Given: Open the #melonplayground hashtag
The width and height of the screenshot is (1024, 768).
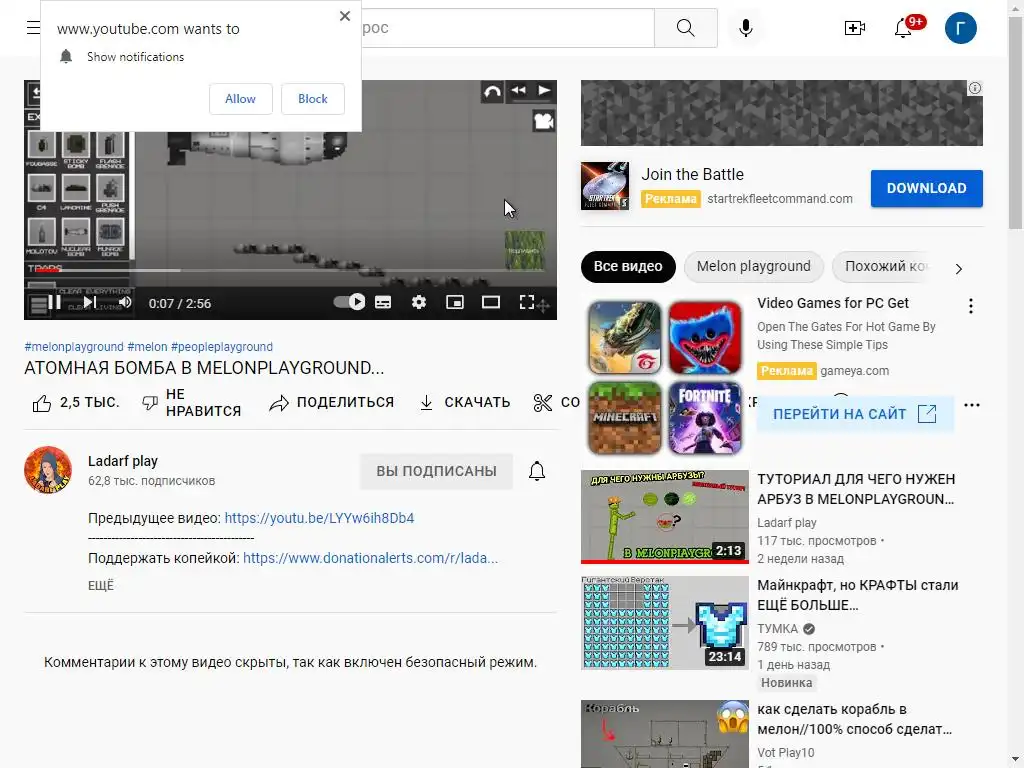Looking at the screenshot, I should click(x=74, y=347).
